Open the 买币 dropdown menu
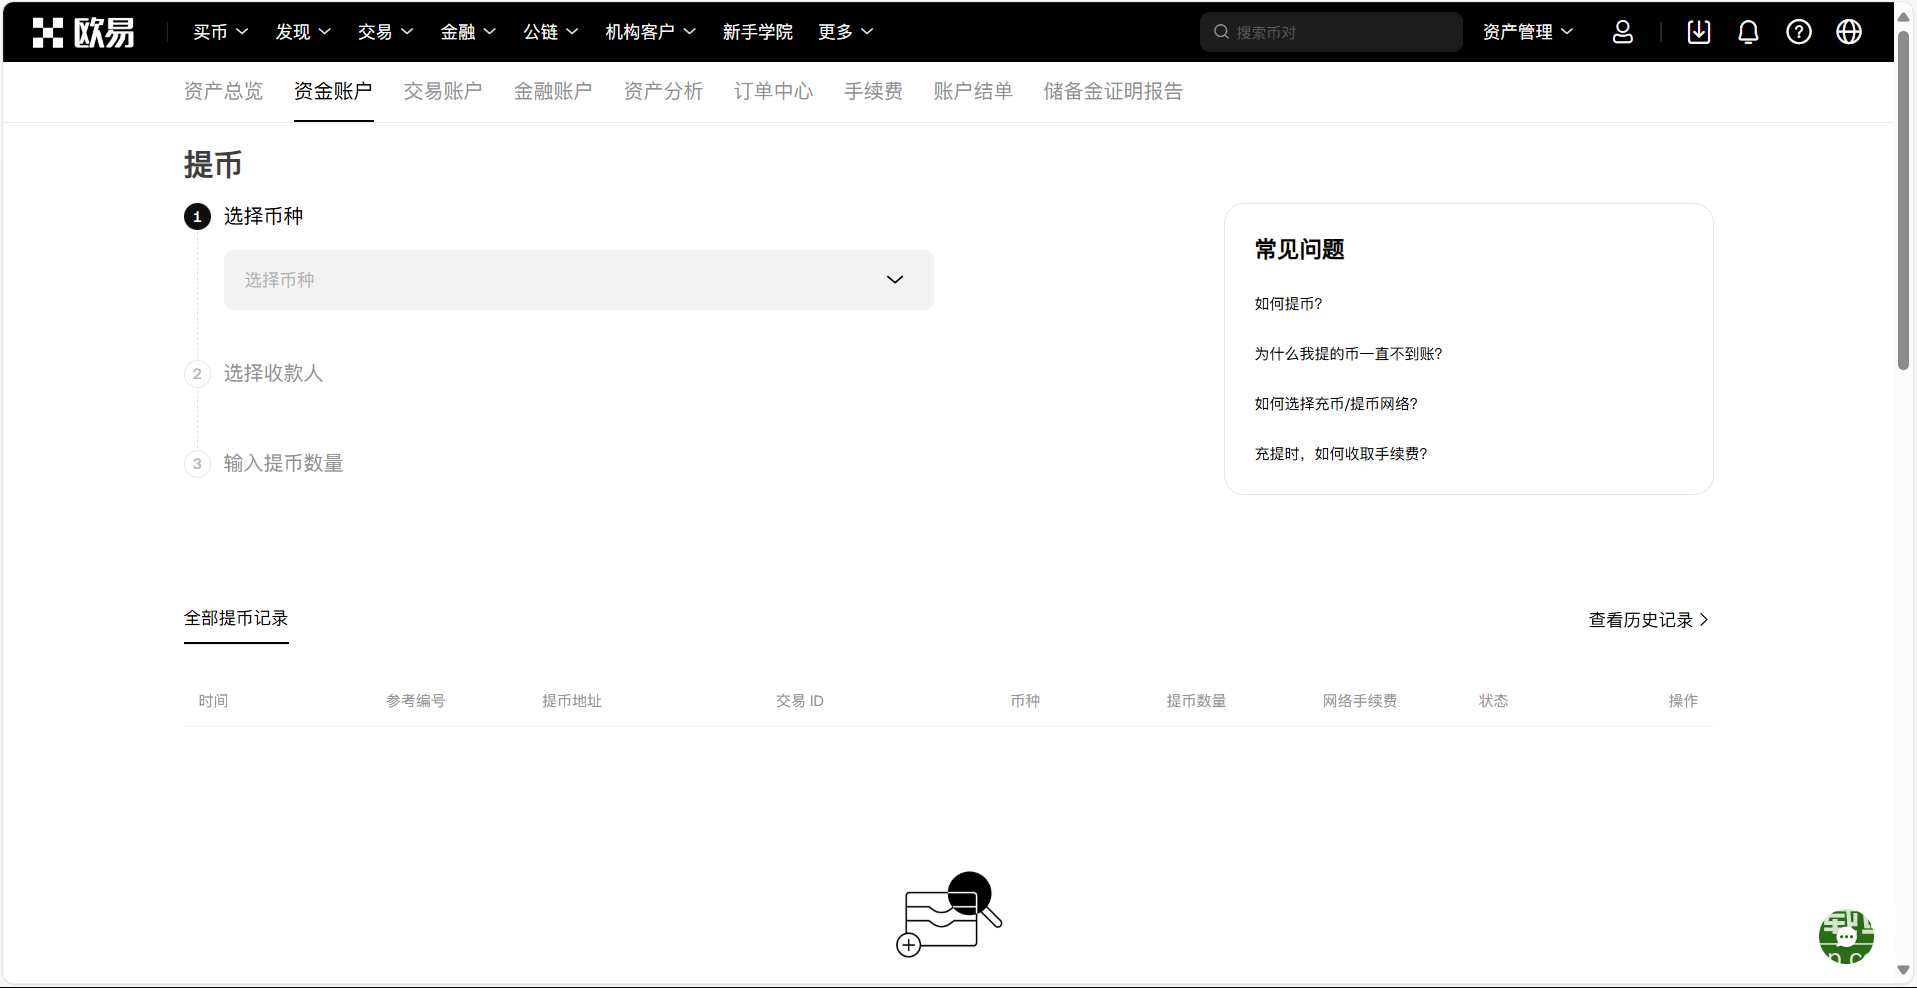Image resolution: width=1917 pixels, height=988 pixels. coord(220,32)
